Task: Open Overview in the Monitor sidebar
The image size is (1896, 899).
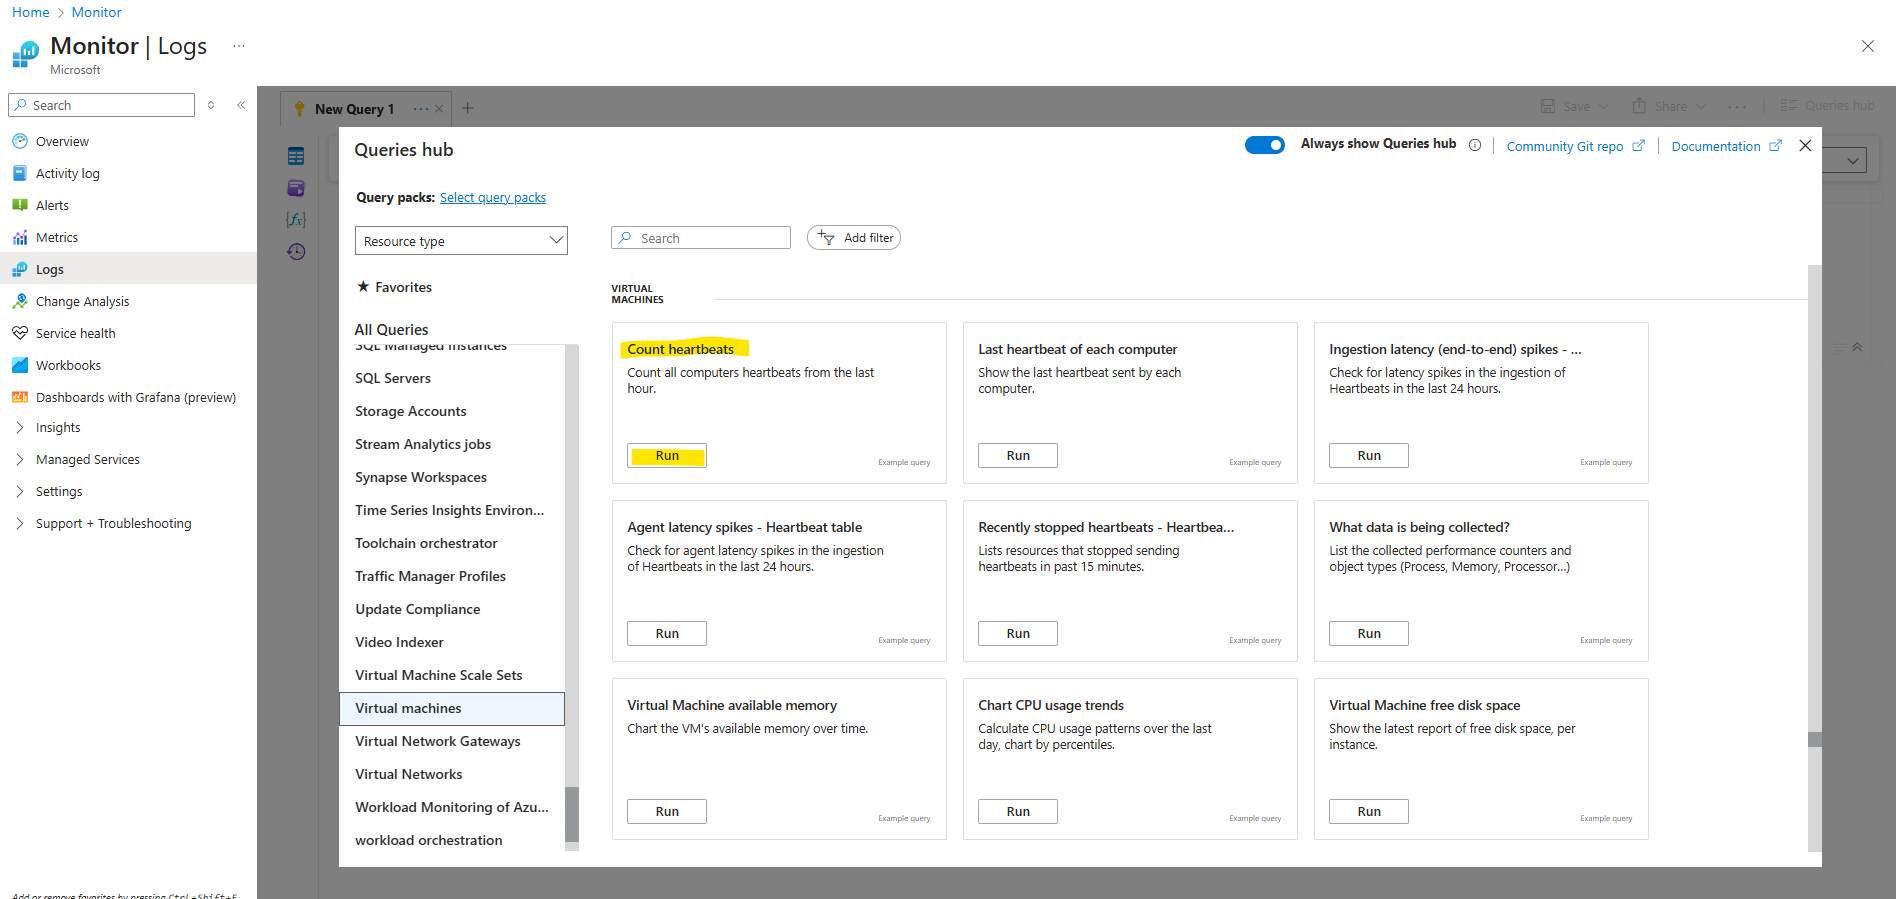Action: tap(62, 141)
